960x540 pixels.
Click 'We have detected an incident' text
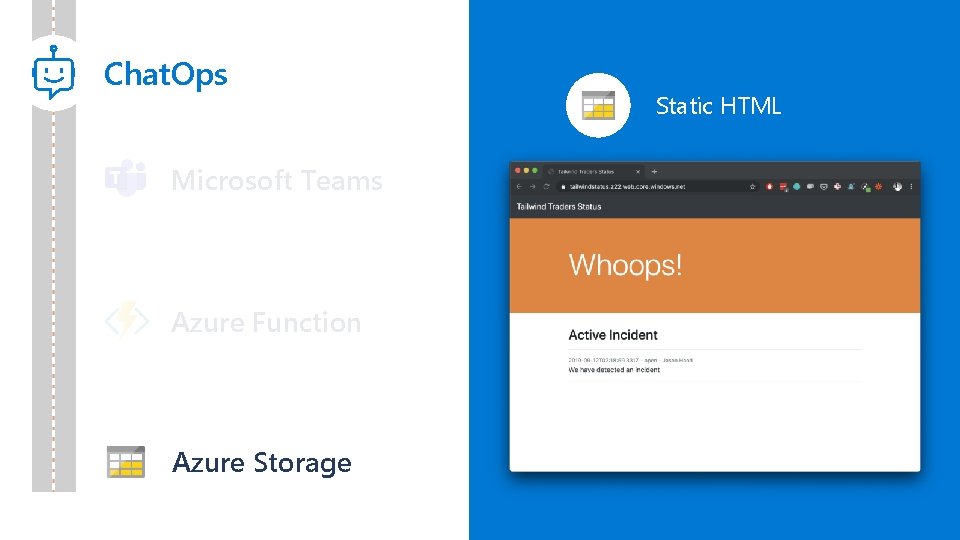point(614,370)
